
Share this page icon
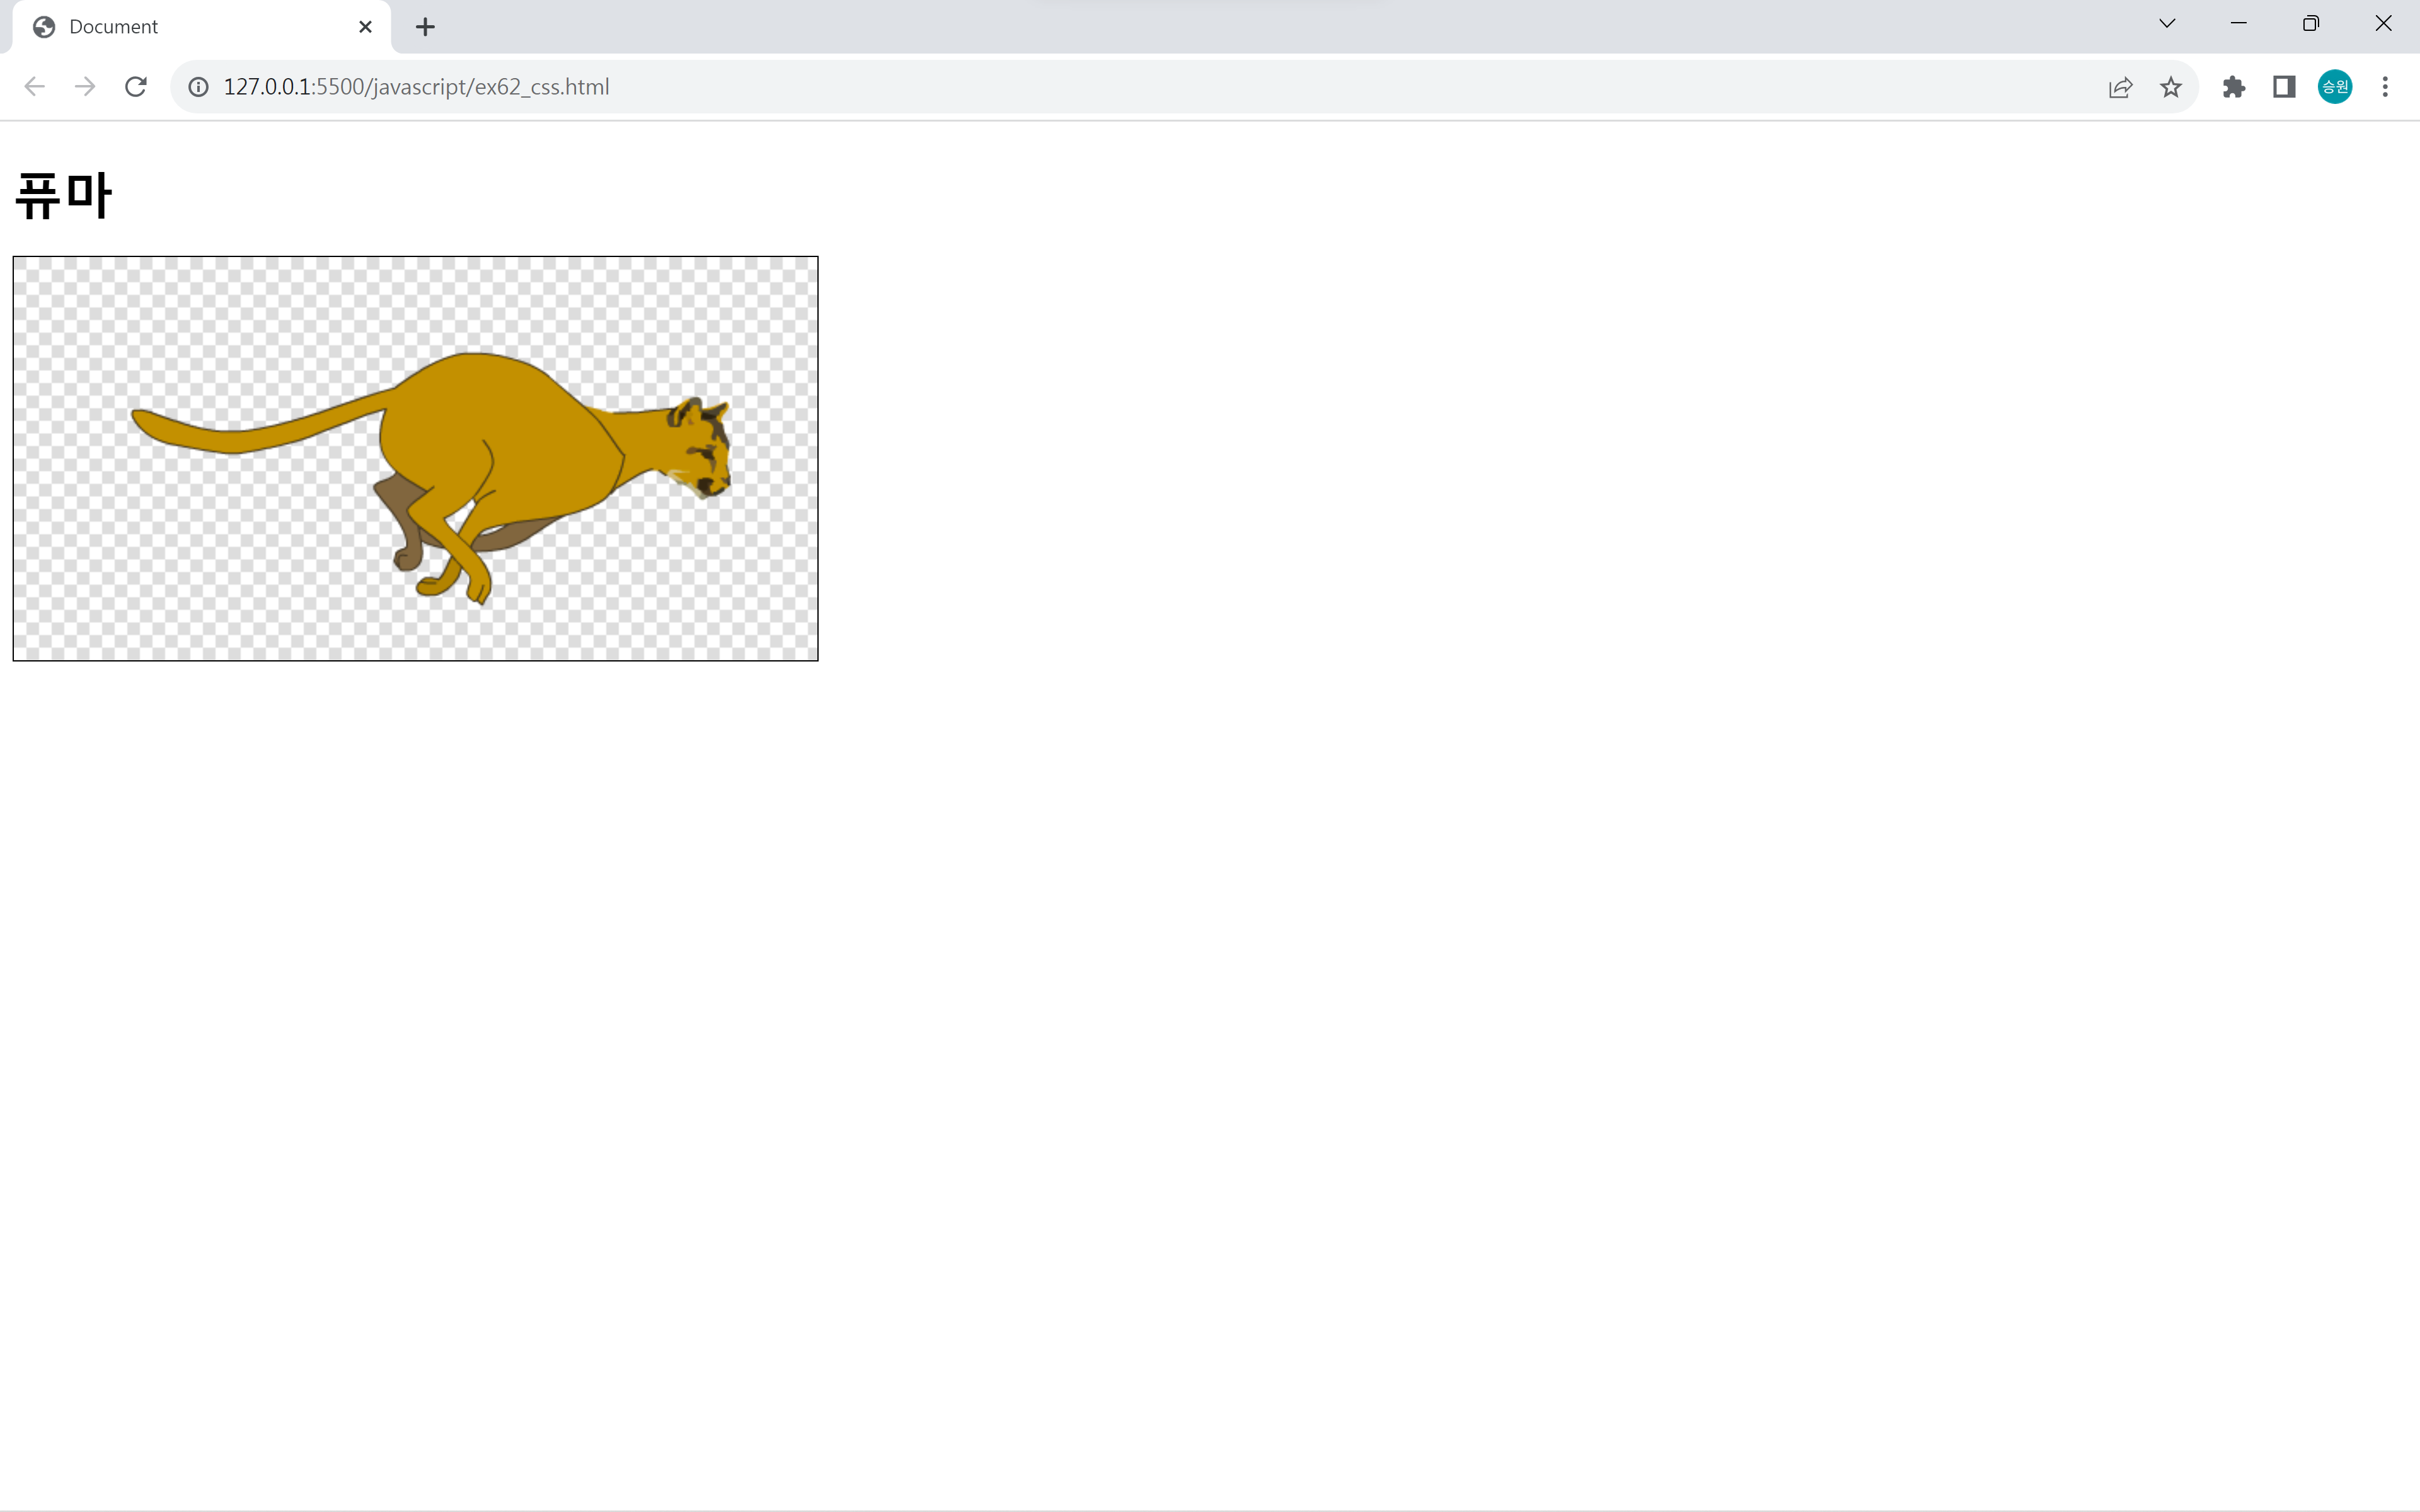click(x=2120, y=87)
